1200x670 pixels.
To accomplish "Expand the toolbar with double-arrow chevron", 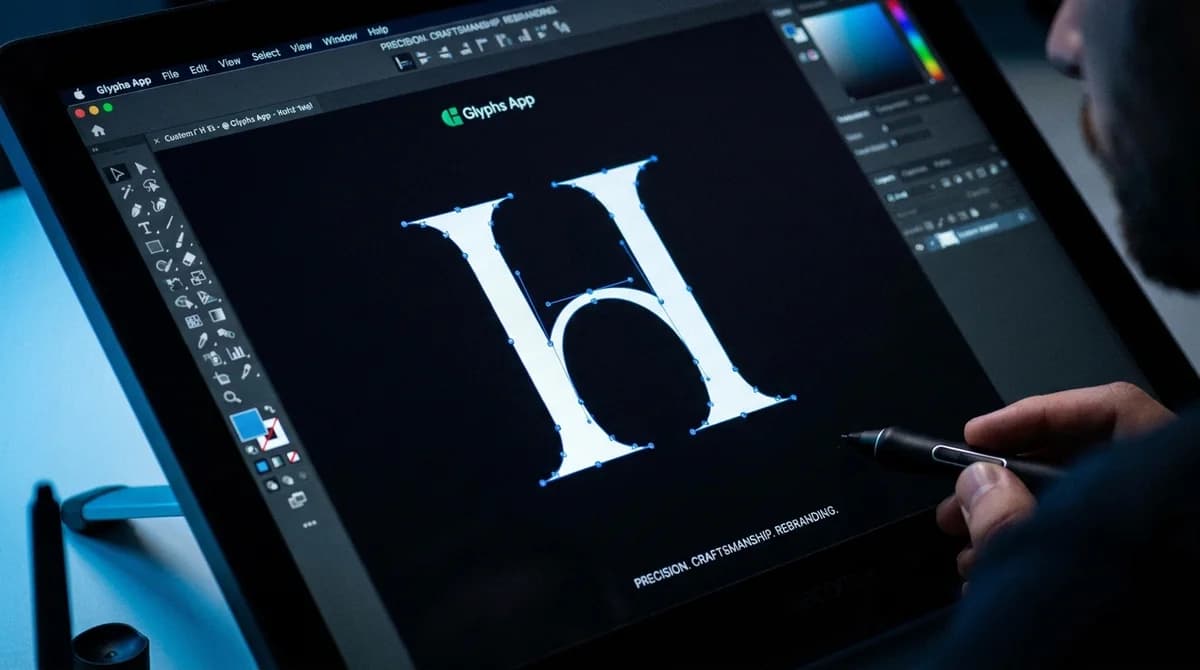I will point(95,149).
